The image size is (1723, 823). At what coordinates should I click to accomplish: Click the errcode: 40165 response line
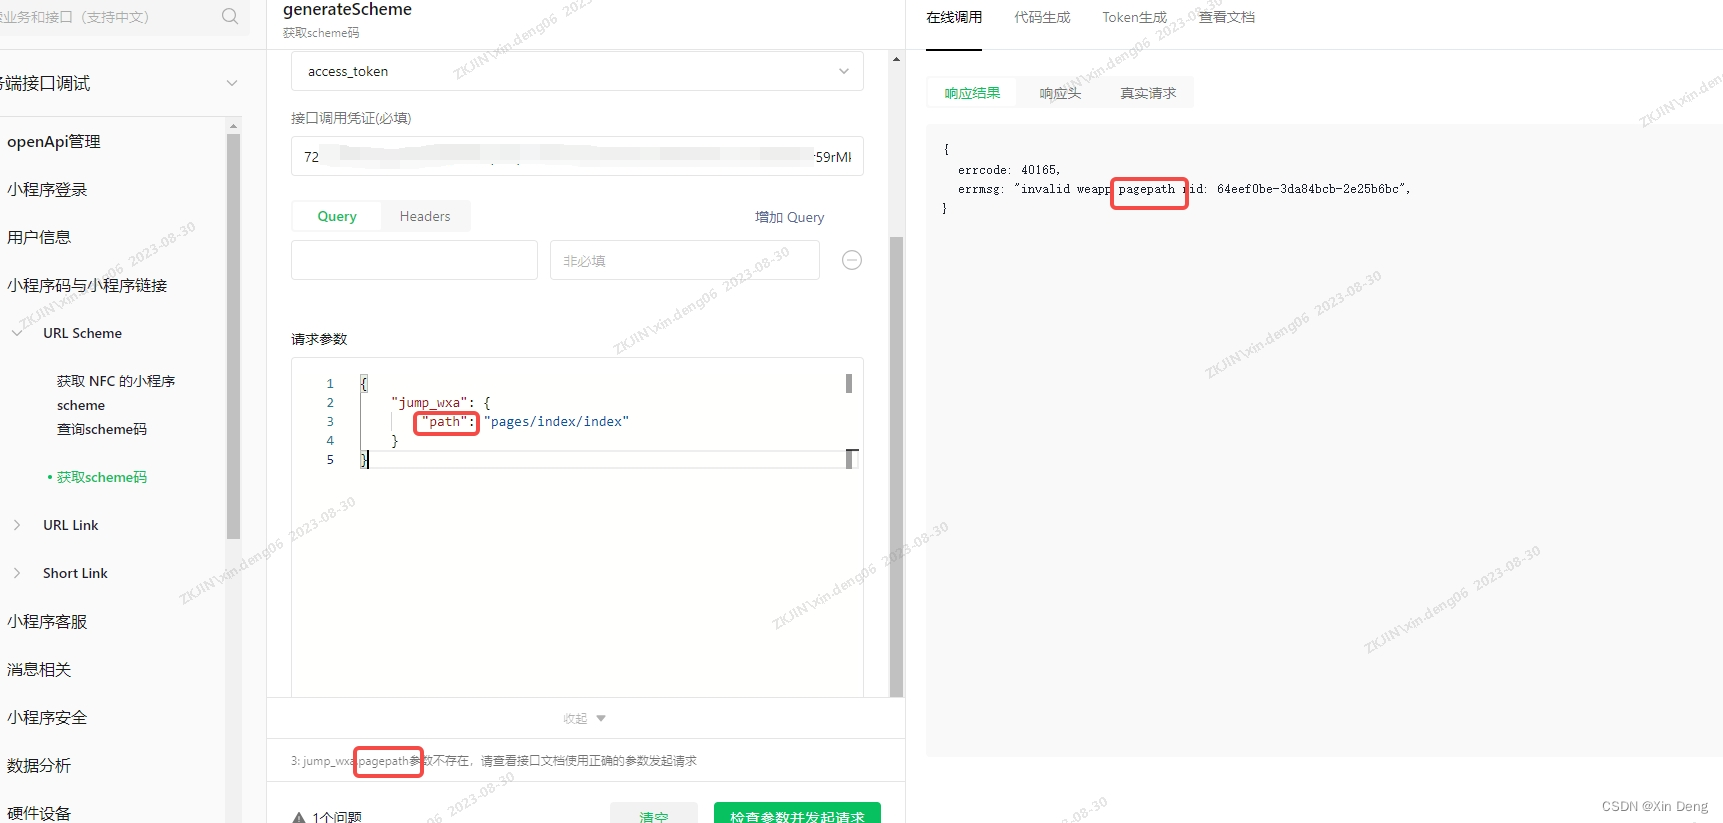(1009, 170)
